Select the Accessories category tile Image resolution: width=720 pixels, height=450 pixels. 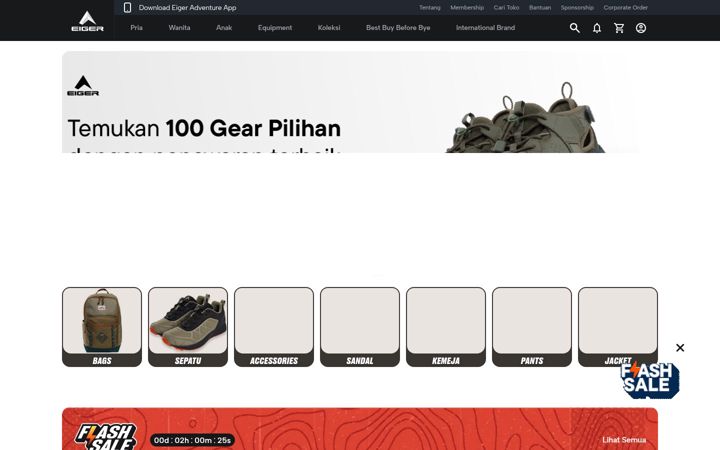click(274, 327)
